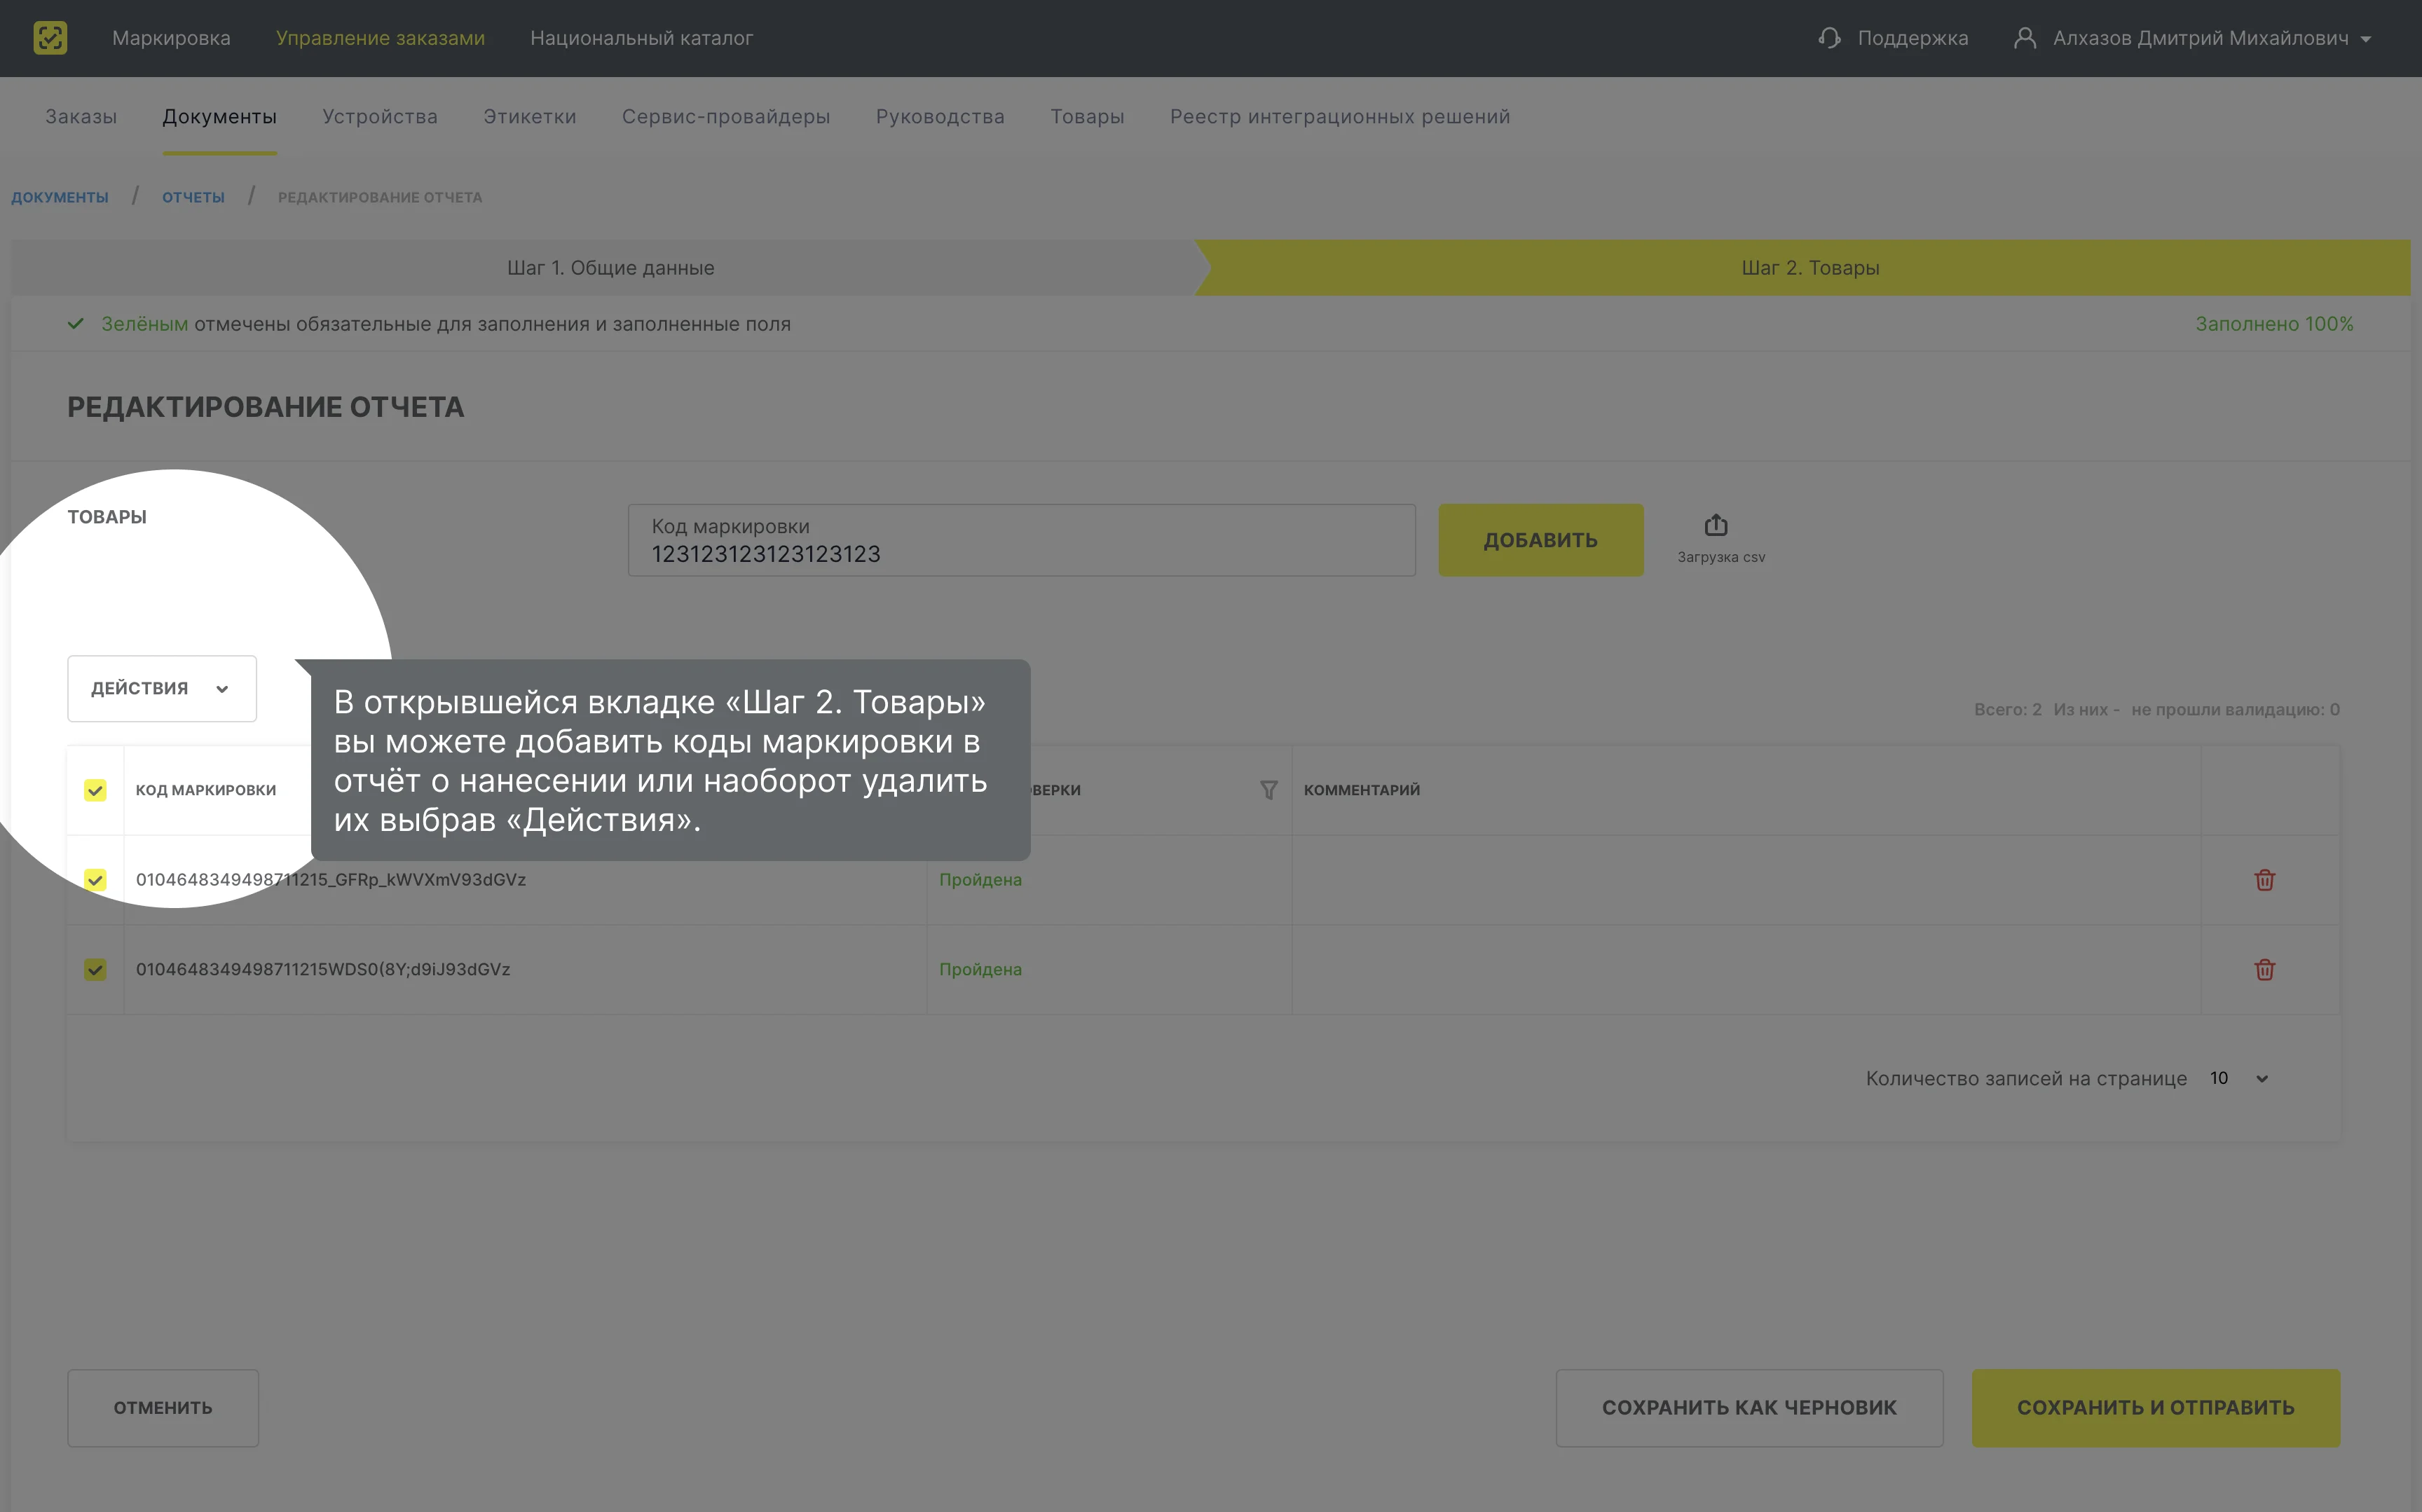Click Пройдена status in the GFRp_kWVXmV93dGVz row
Viewport: 2422px width, 1512px height.
(x=980, y=880)
